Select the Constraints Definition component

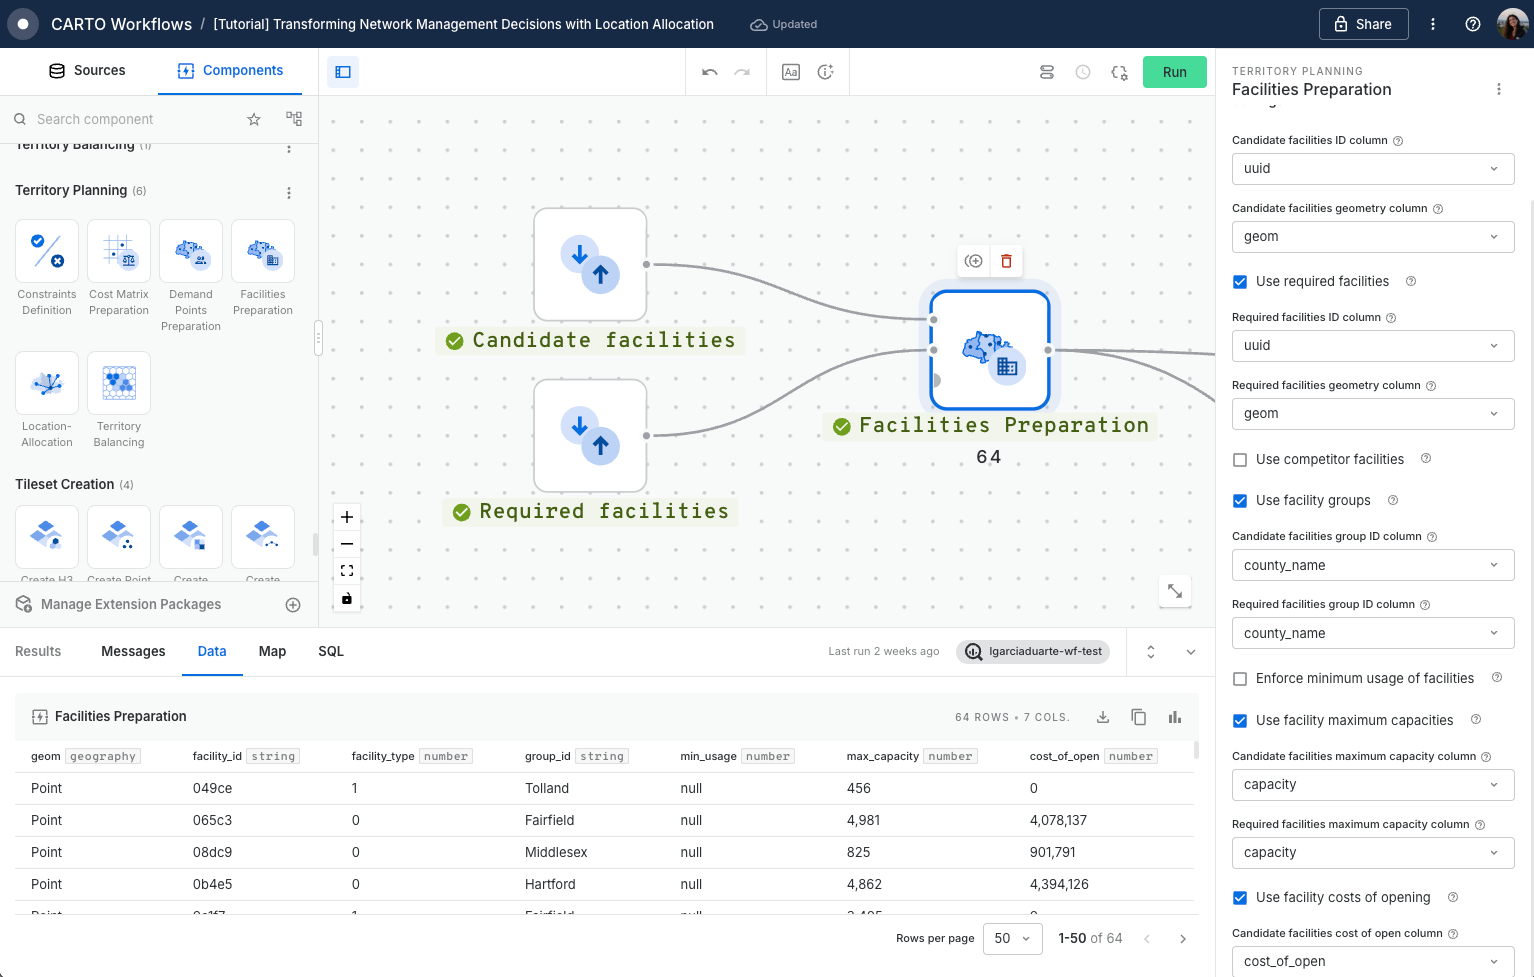coord(47,251)
